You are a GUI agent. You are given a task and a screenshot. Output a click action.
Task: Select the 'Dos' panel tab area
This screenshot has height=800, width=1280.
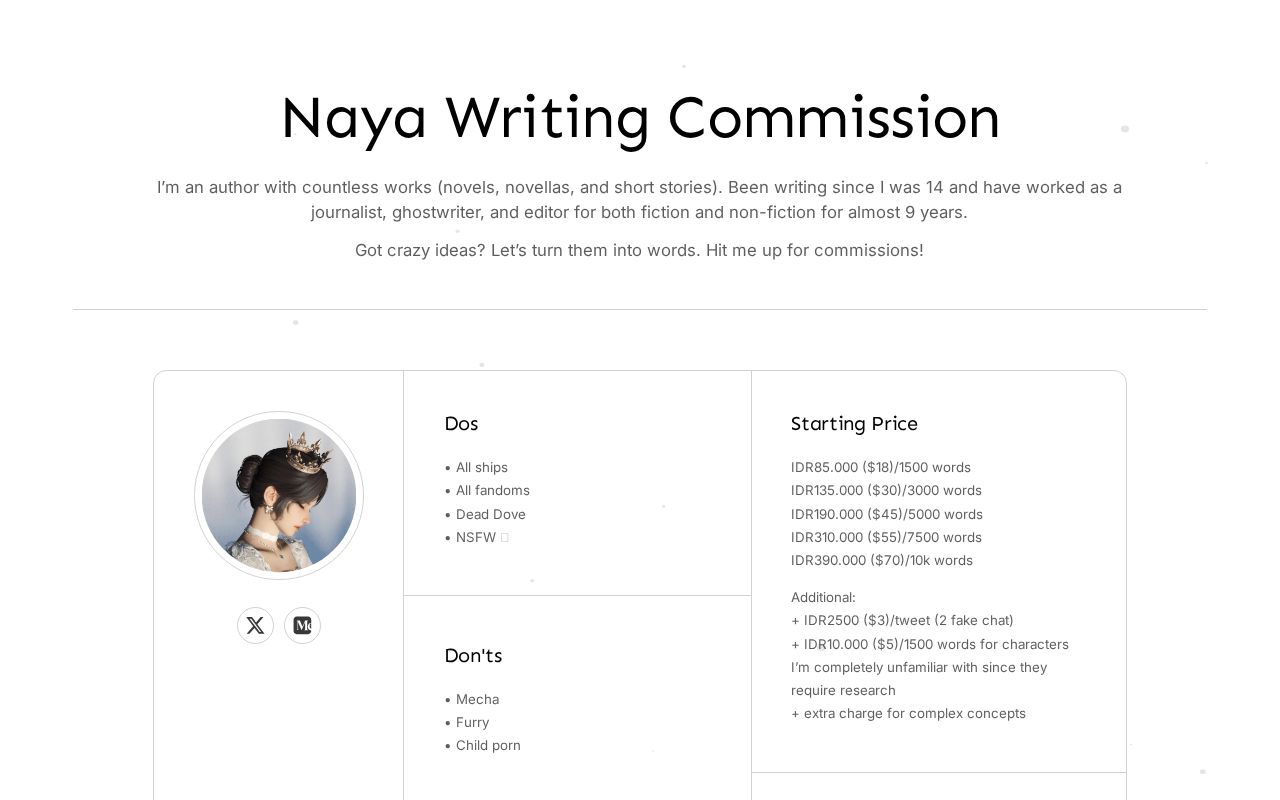[x=577, y=483]
